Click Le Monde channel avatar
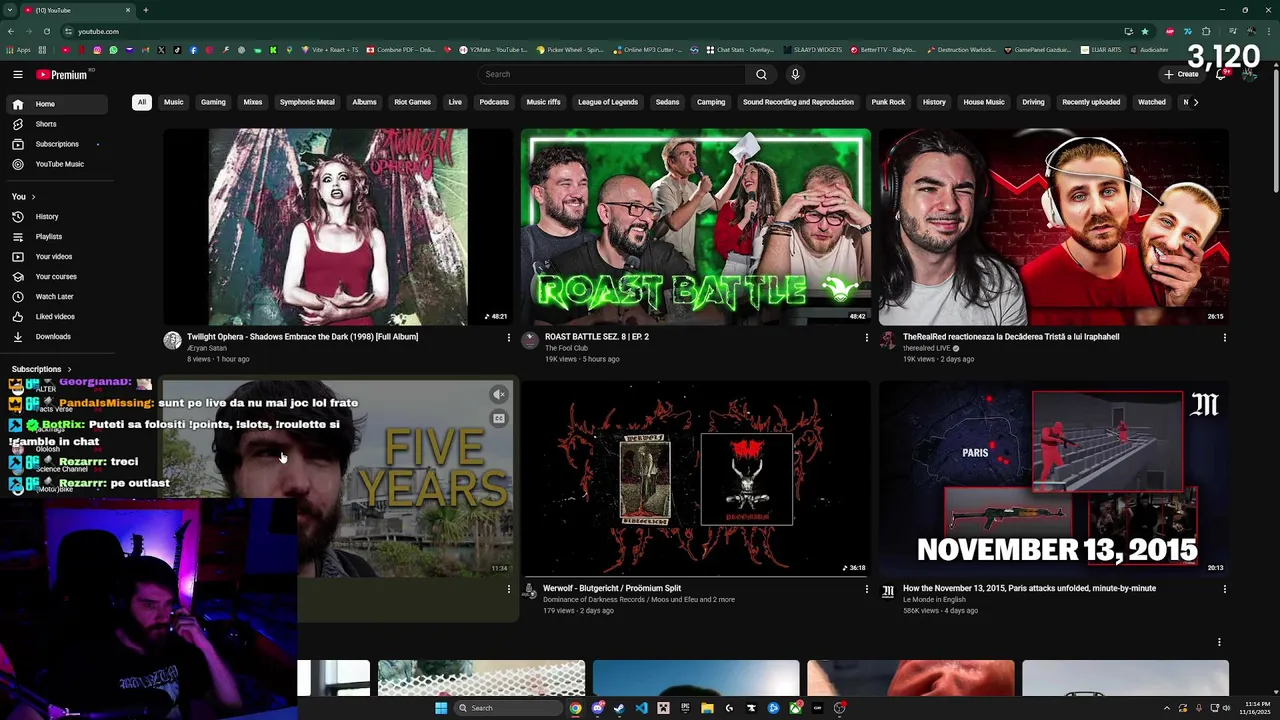 click(x=887, y=592)
